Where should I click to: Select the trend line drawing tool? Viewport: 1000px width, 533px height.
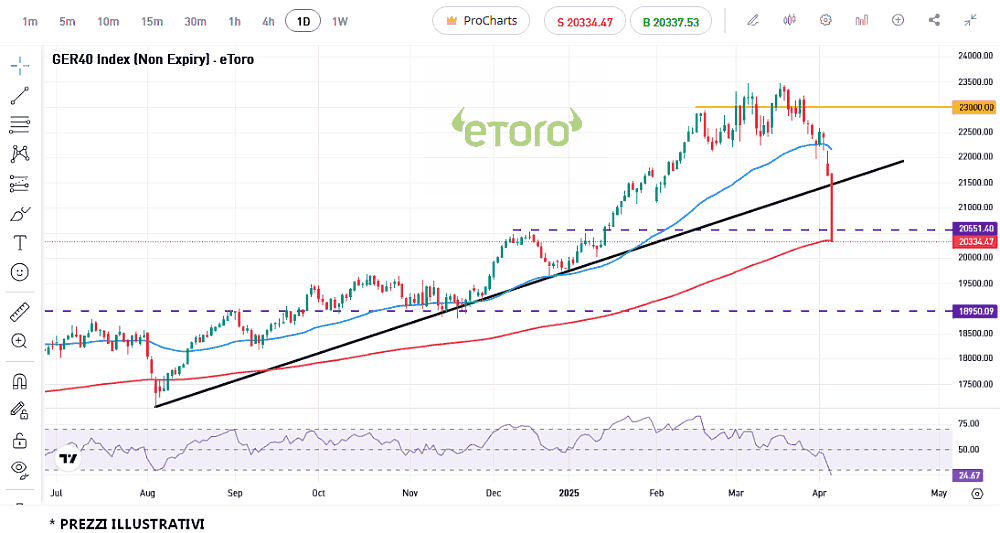pyautogui.click(x=20, y=96)
